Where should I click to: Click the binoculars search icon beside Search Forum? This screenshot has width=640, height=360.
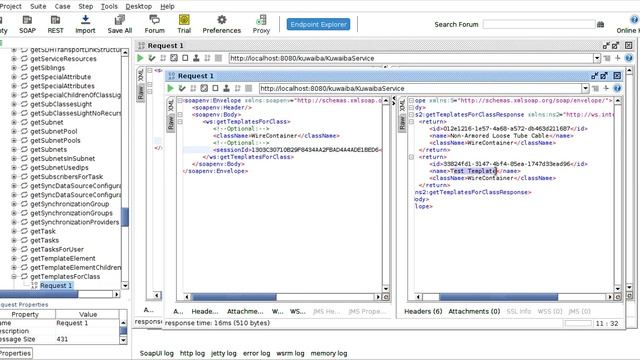point(600,24)
